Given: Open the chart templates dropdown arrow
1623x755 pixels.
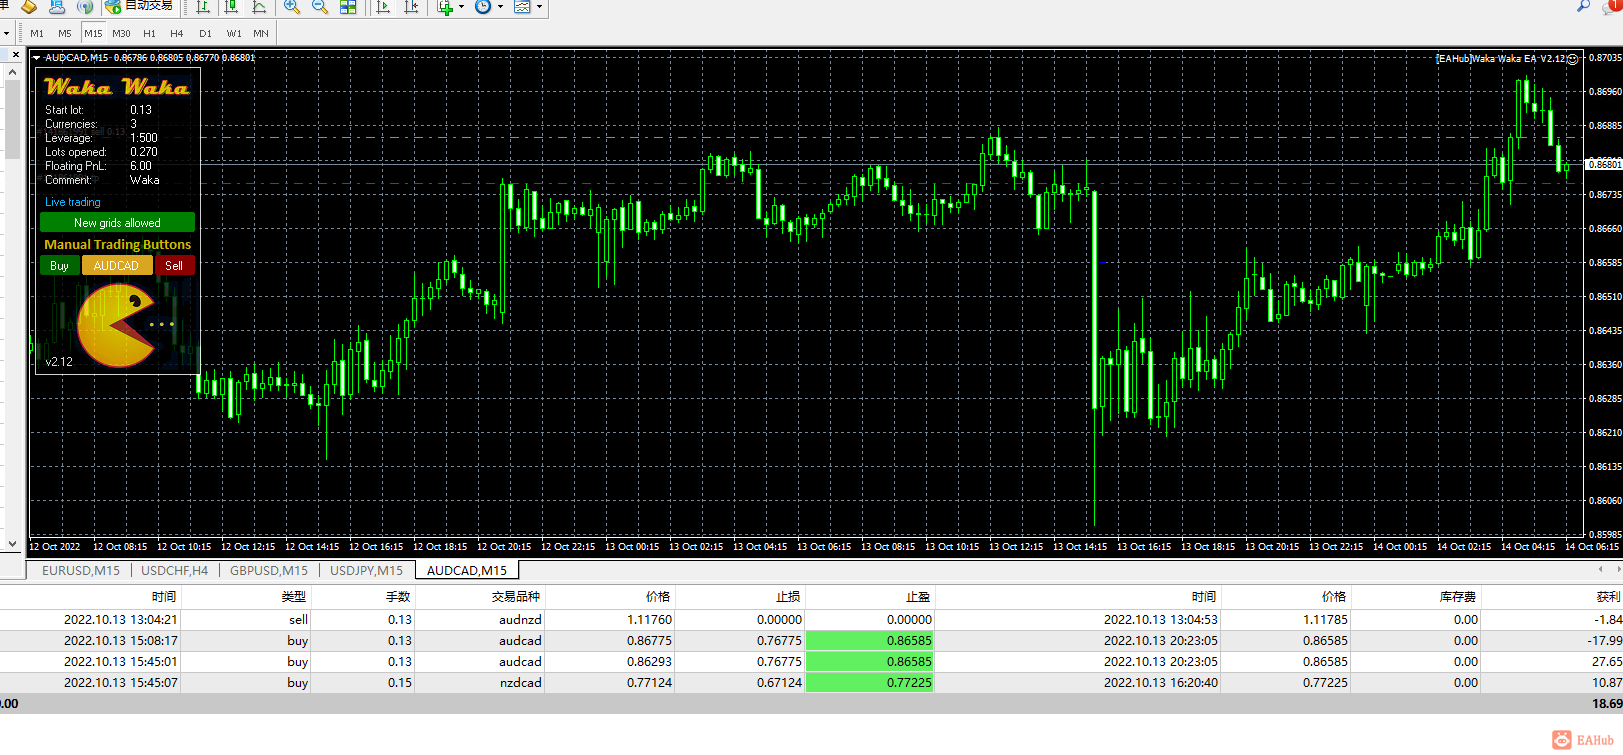Looking at the screenshot, I should 540,7.
